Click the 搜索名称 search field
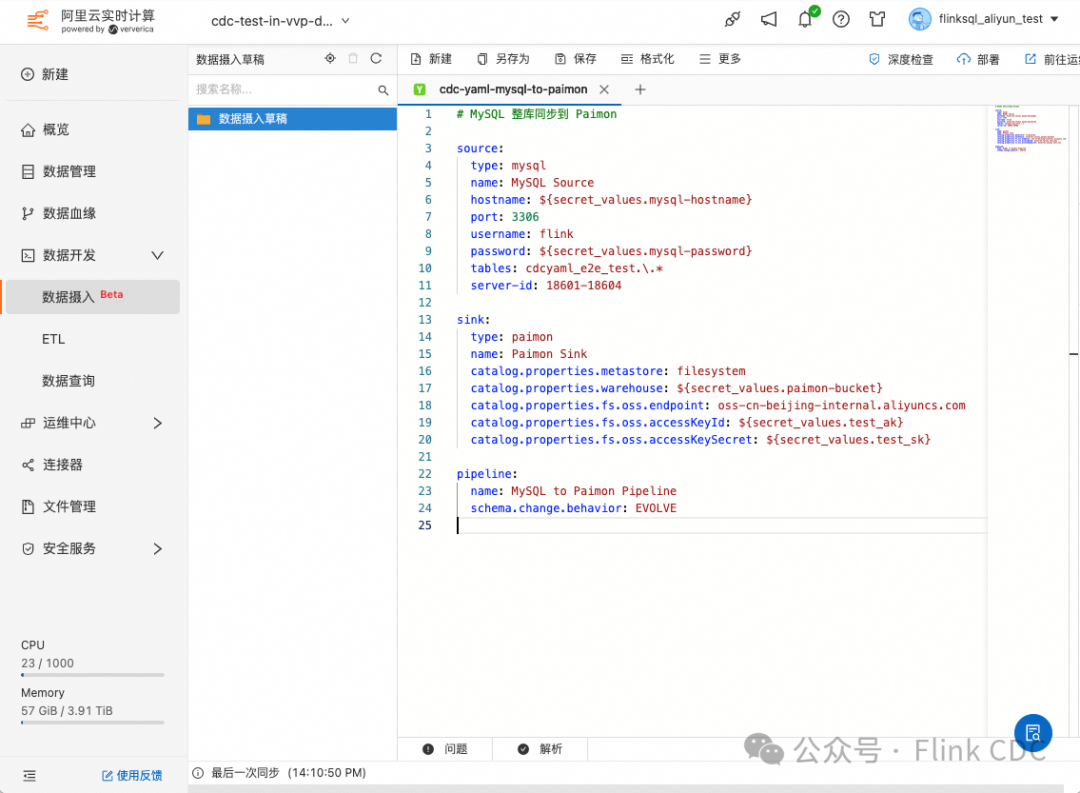Screen dimensions: 1080x793 tap(284, 90)
